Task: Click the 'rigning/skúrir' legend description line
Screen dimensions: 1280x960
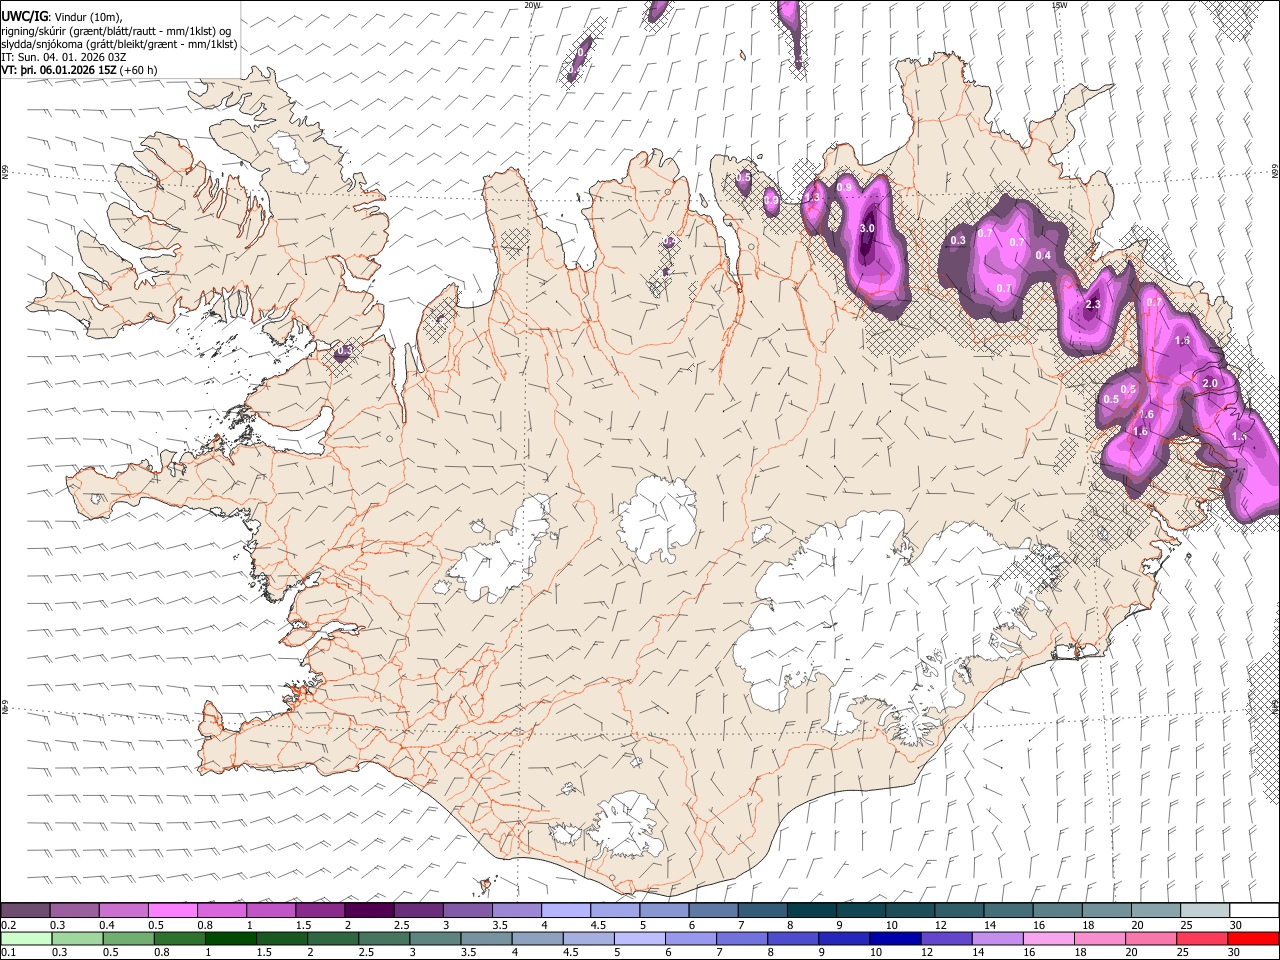Action: point(116,31)
